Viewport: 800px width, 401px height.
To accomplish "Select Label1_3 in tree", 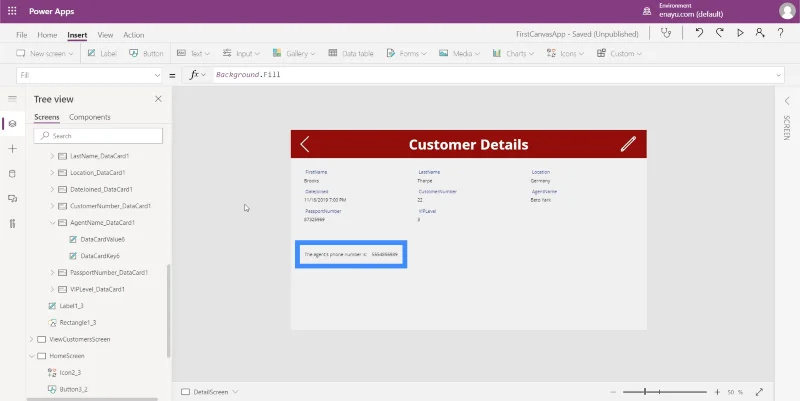I will pyautogui.click(x=71, y=306).
